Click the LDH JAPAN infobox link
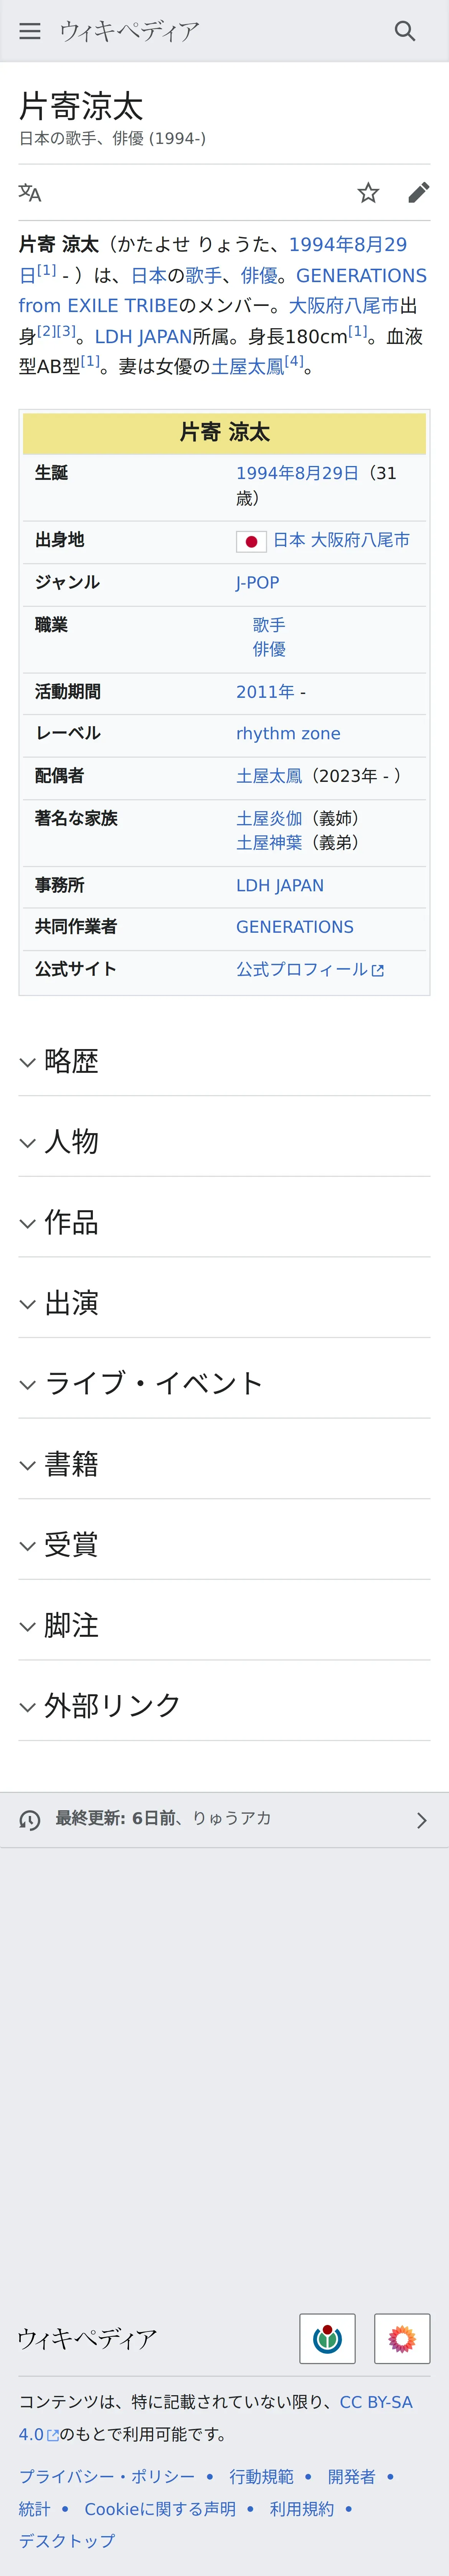Image resolution: width=449 pixels, height=2576 pixels. 280,885
